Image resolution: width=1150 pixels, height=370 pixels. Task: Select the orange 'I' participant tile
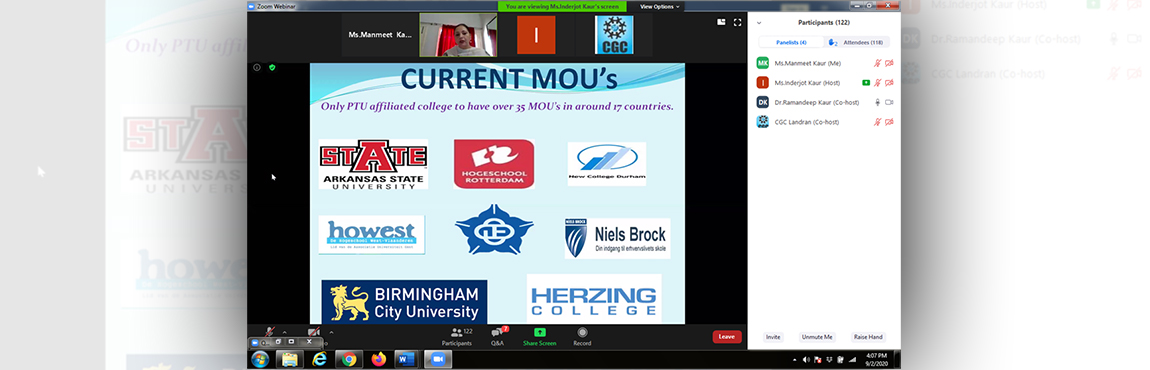coord(536,35)
